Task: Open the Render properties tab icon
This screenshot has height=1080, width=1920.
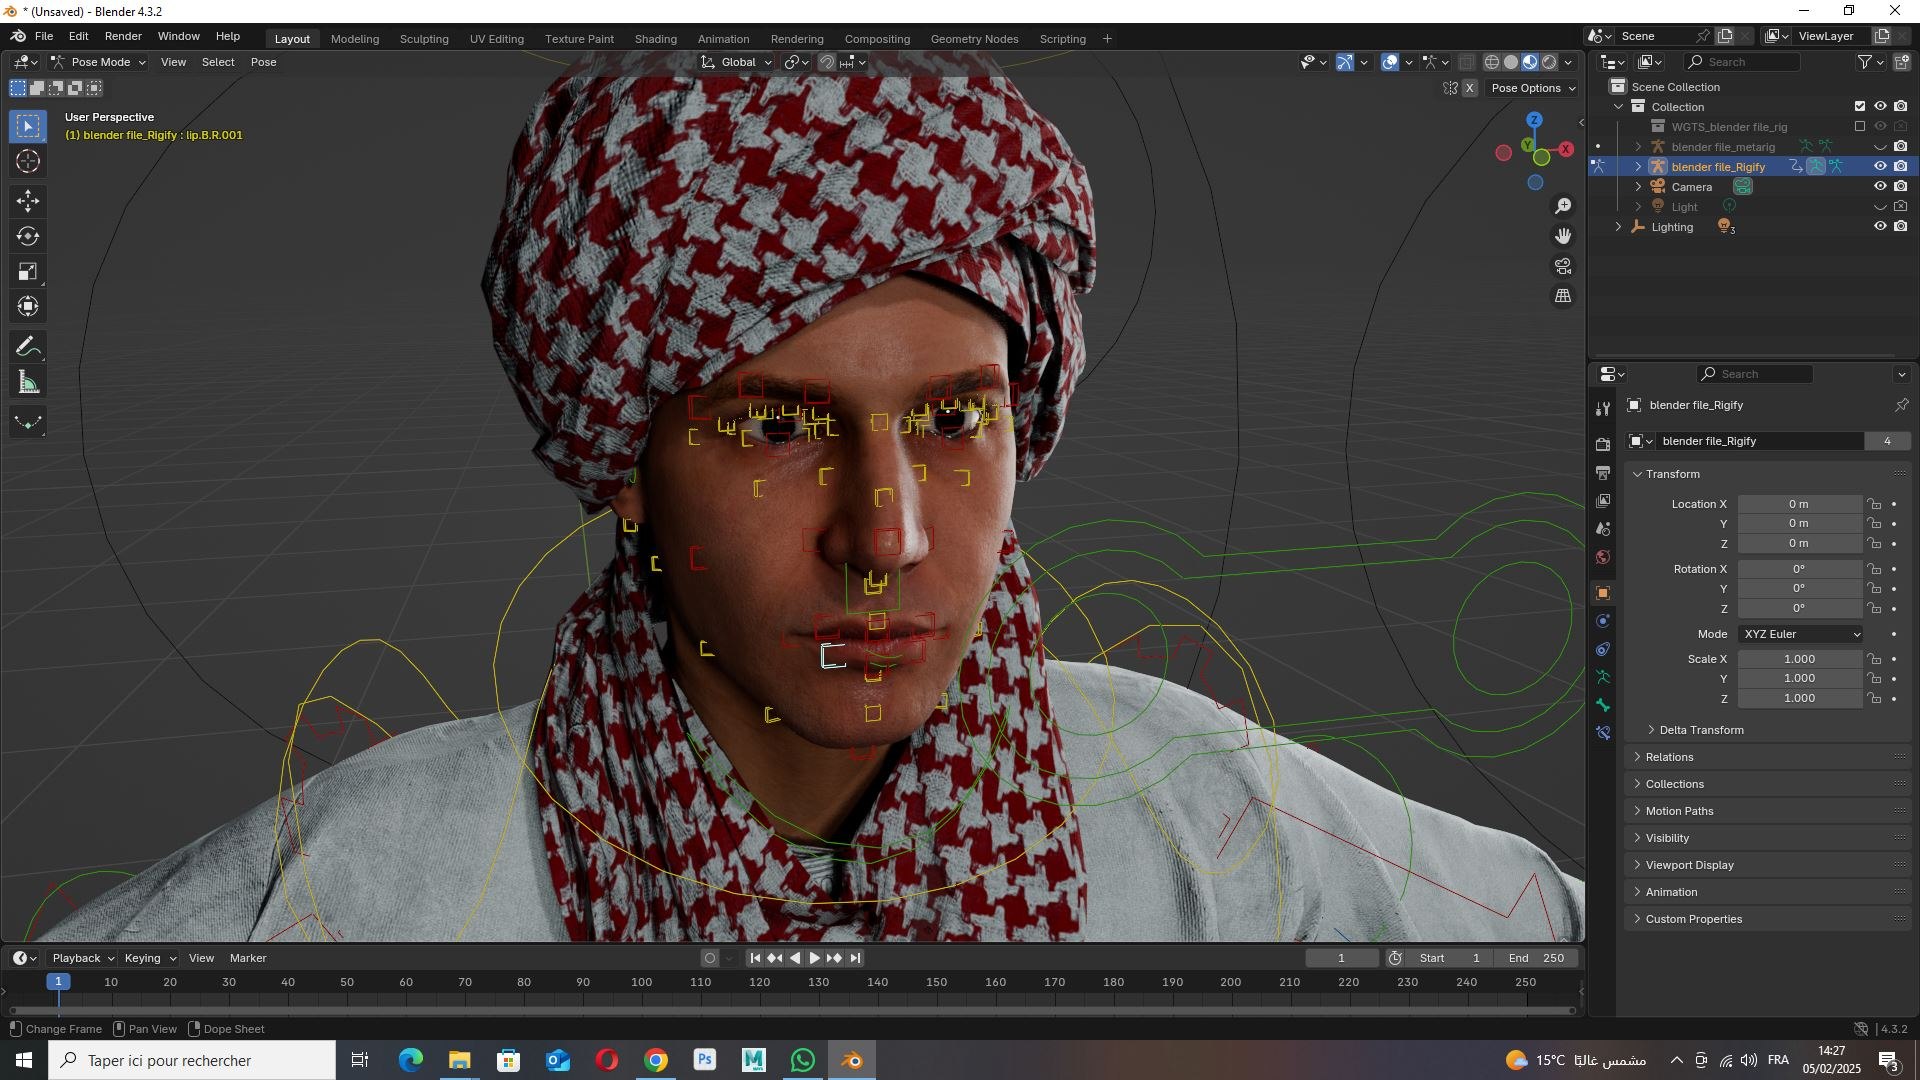Action: (x=1603, y=444)
